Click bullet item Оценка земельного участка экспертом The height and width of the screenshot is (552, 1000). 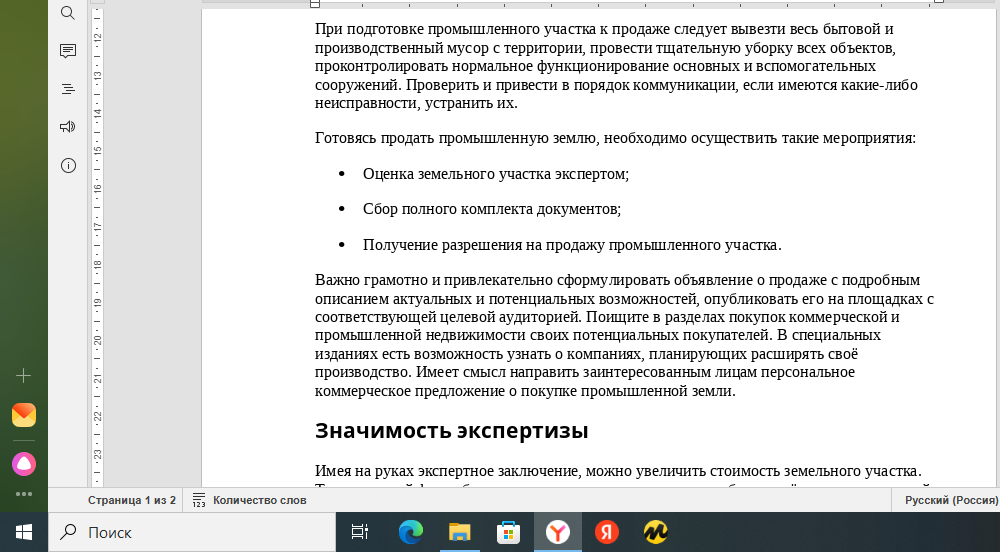point(496,174)
